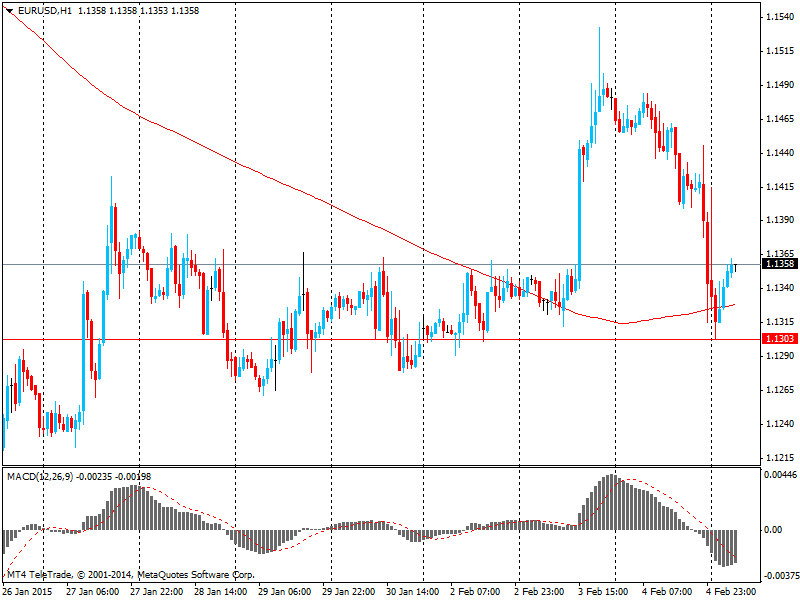
Task: Click the 1.1215 price axis label
Action: pos(780,458)
